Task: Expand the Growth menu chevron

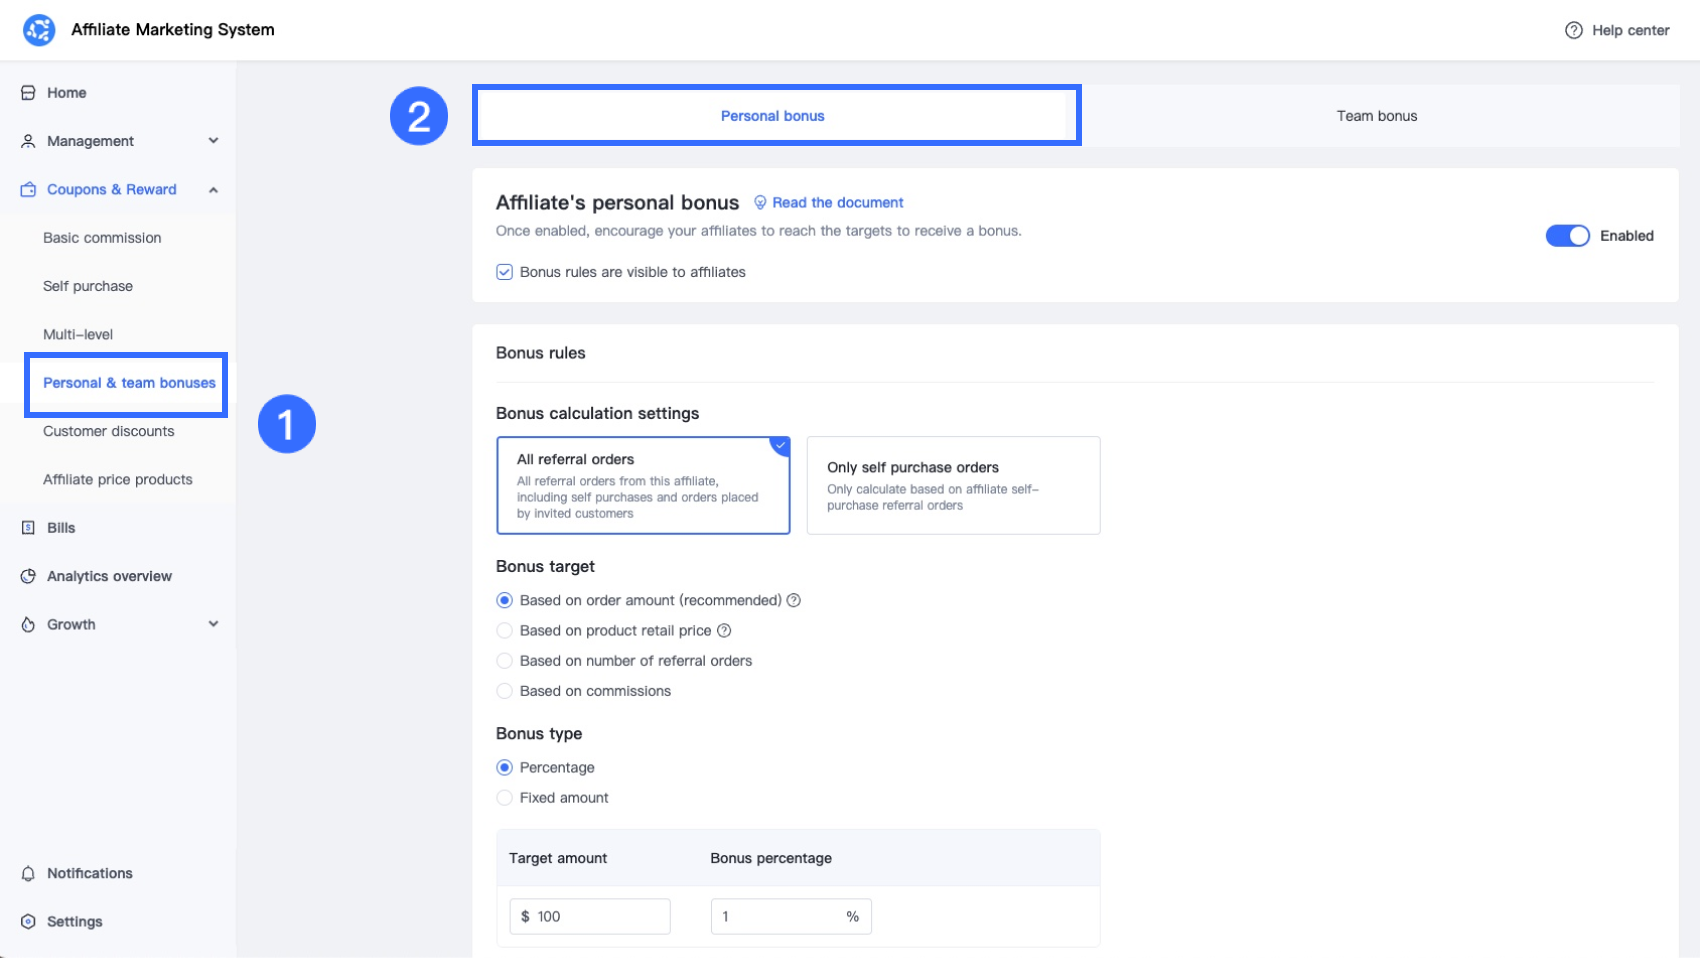Action: point(213,624)
